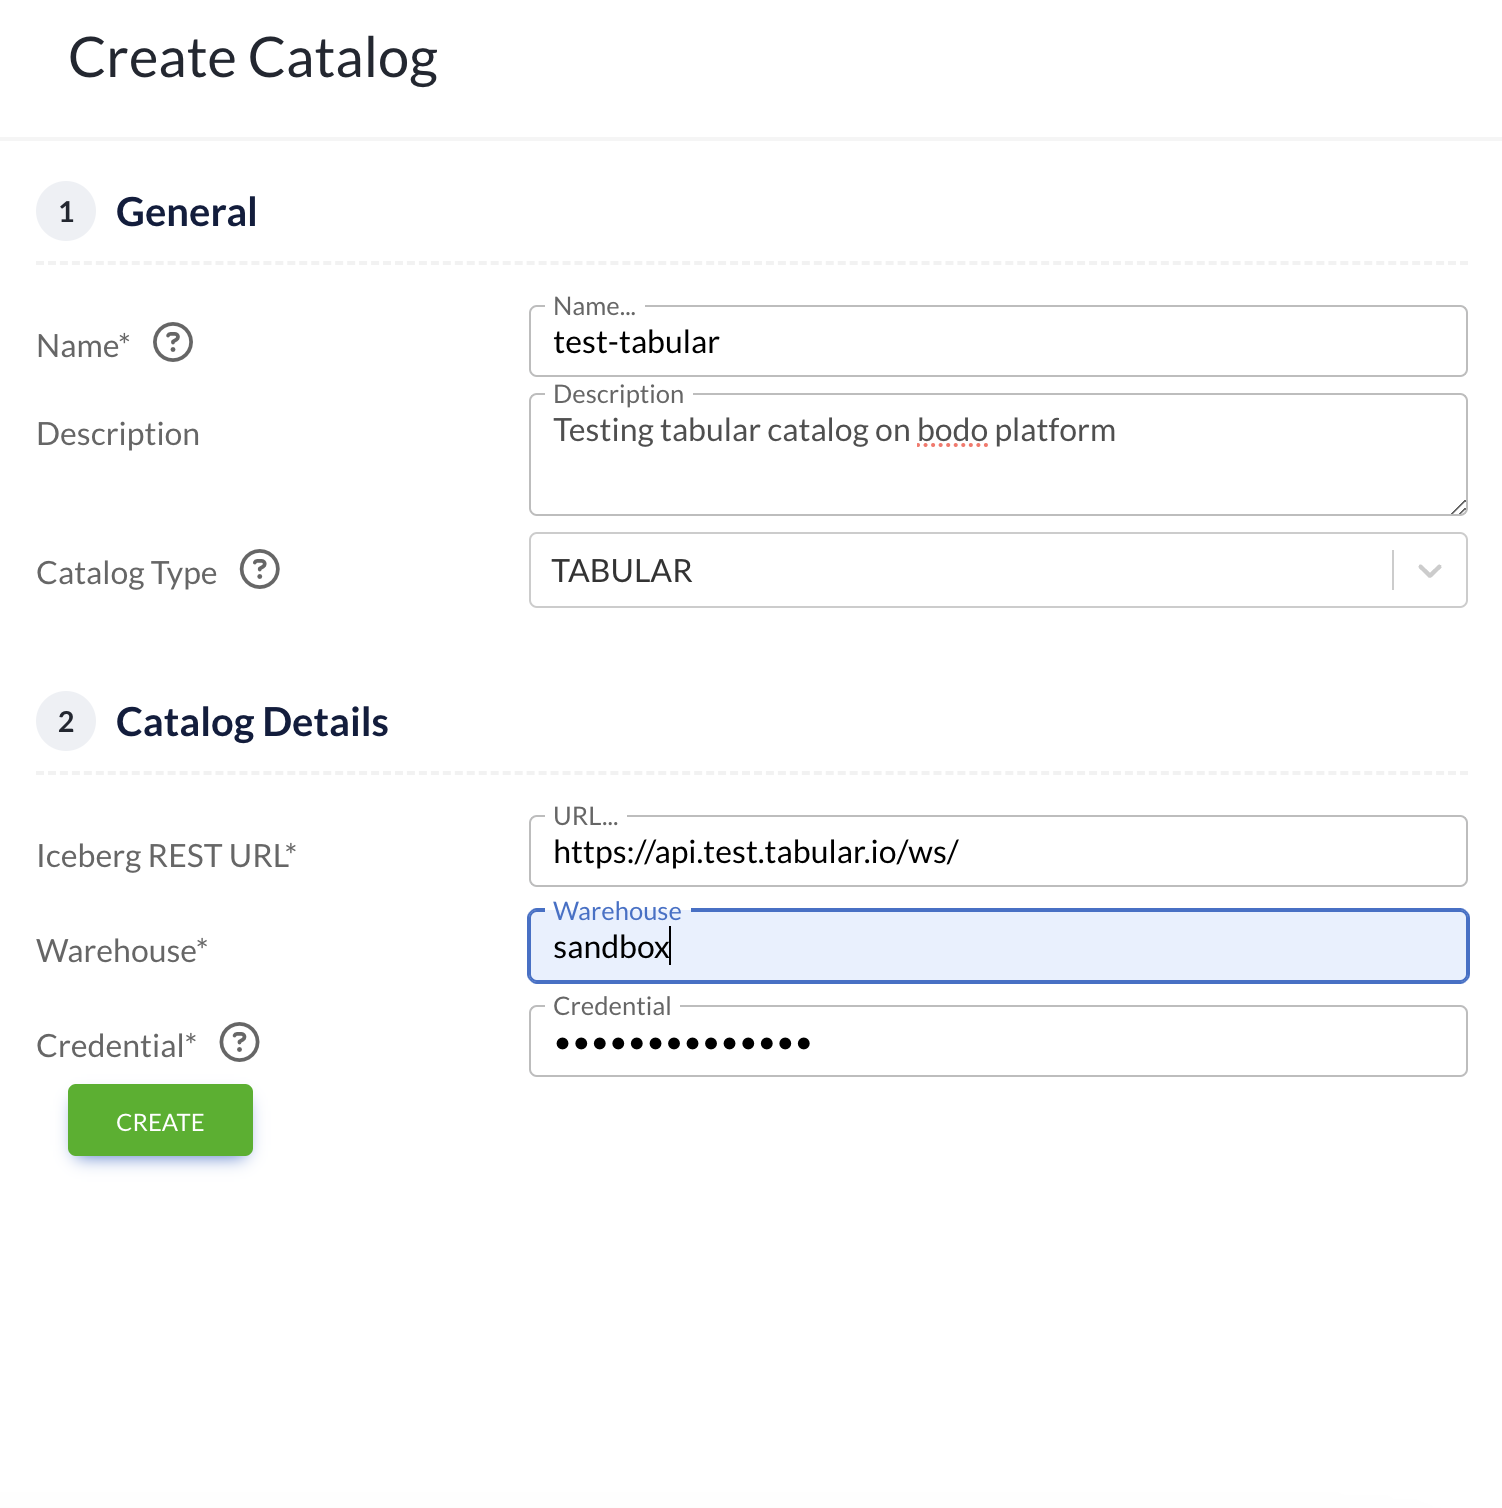The height and width of the screenshot is (1508, 1502).
Task: Open the TABULAR catalog type combo box
Action: pos(998,570)
